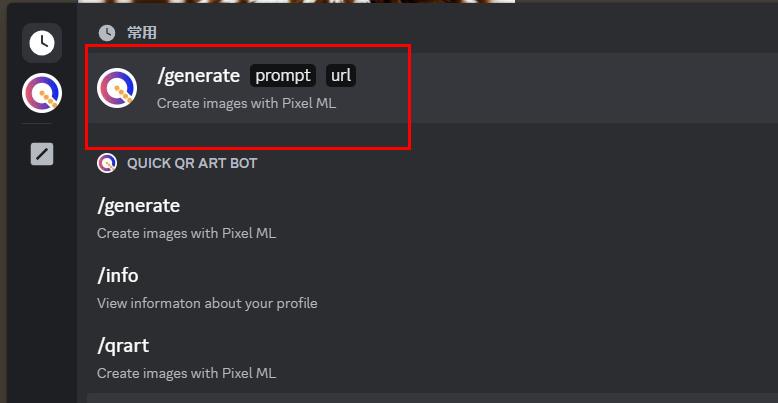The image size is (778, 403).
Task: Open built-in commands pencil icon in sidebar
Action: (x=41, y=154)
